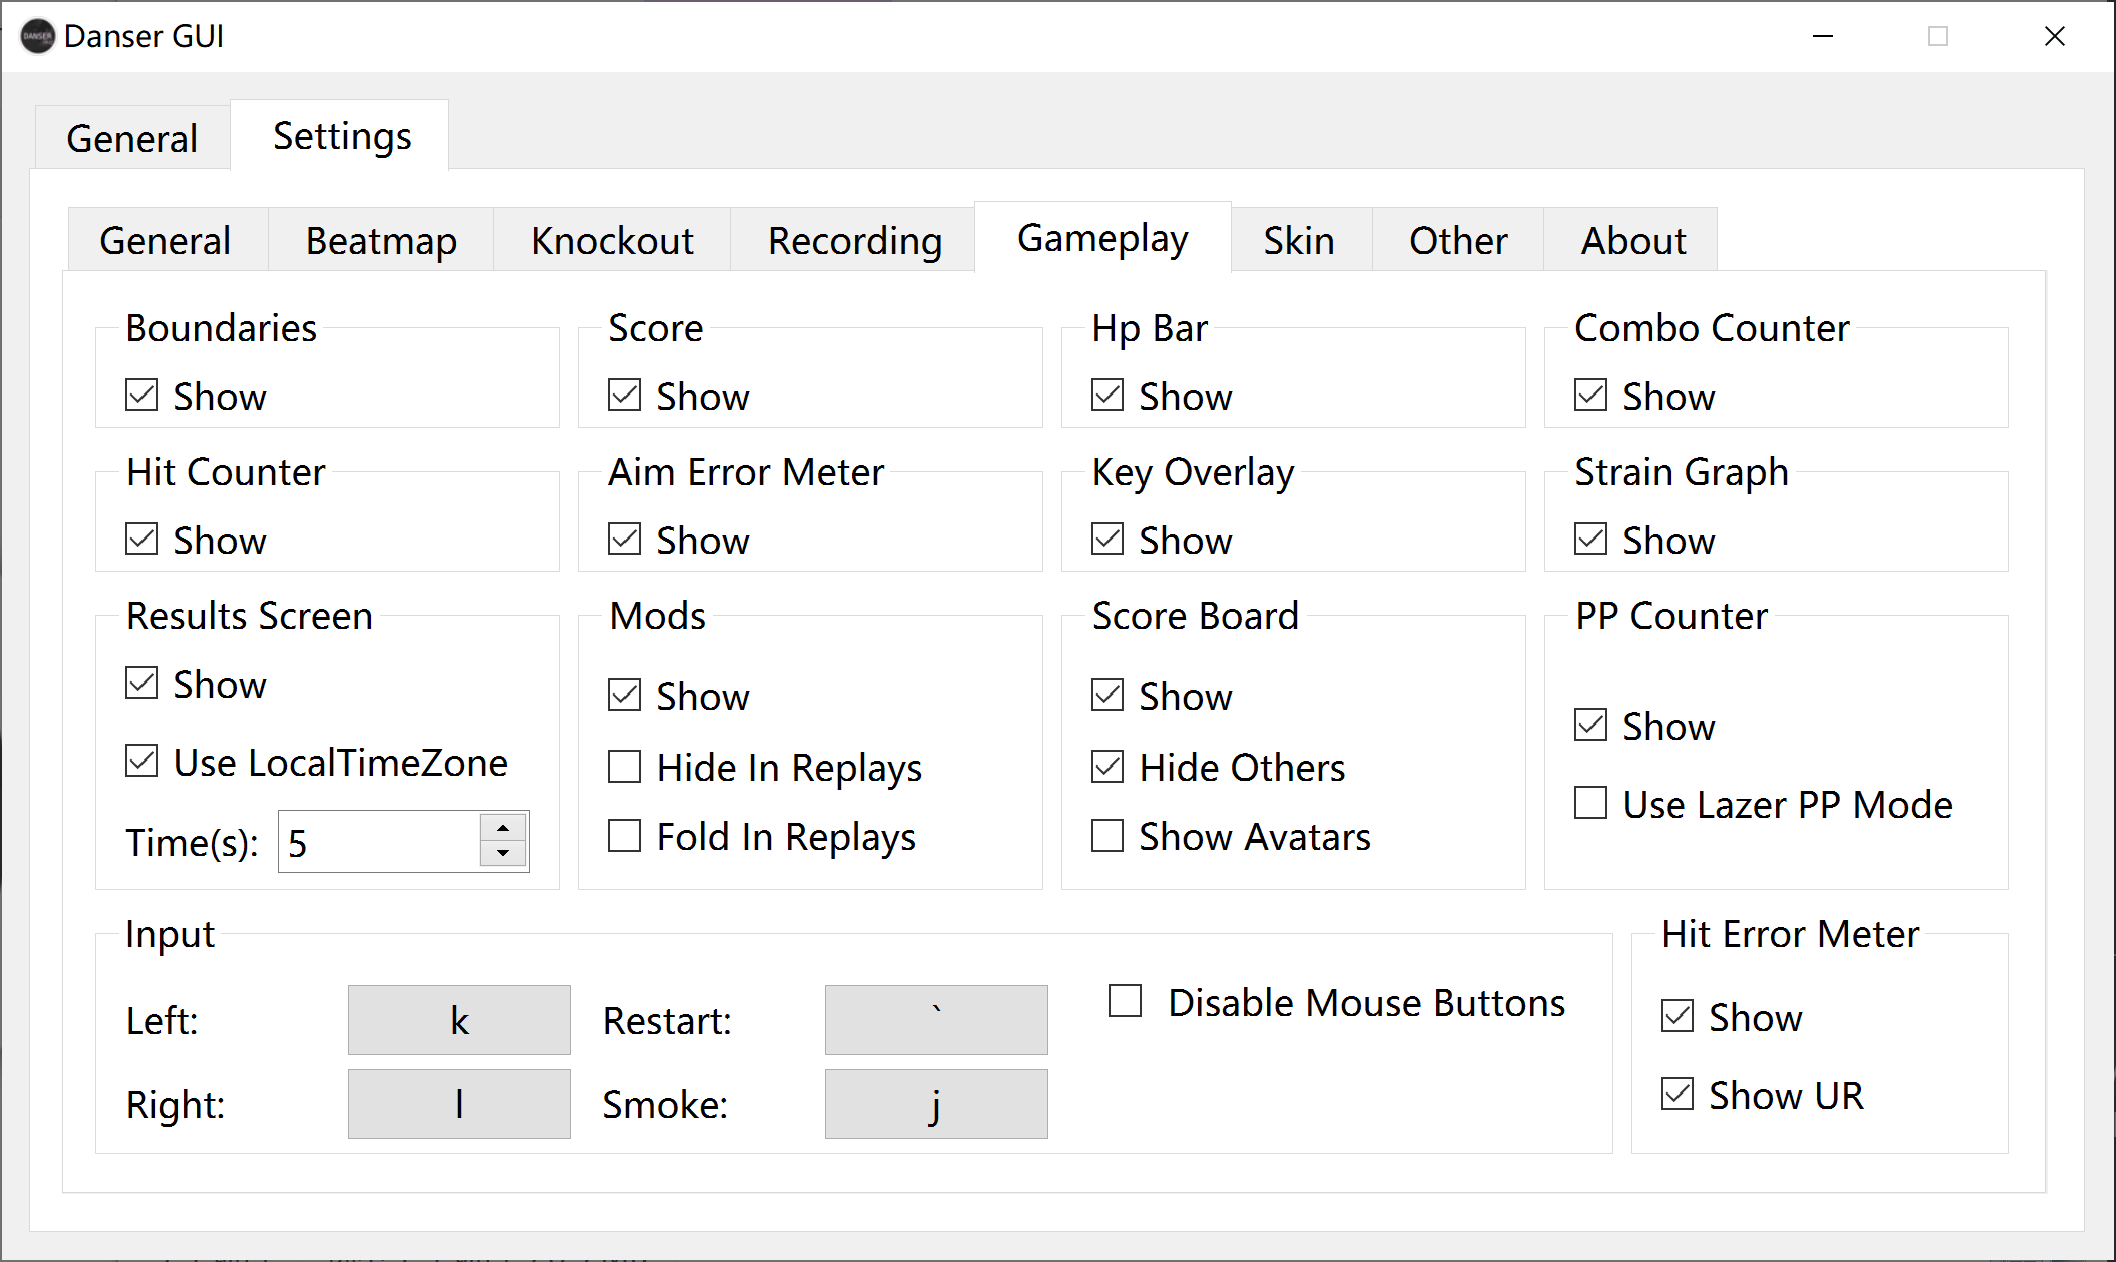Check Disable Mouse Buttons option

tap(1126, 1001)
